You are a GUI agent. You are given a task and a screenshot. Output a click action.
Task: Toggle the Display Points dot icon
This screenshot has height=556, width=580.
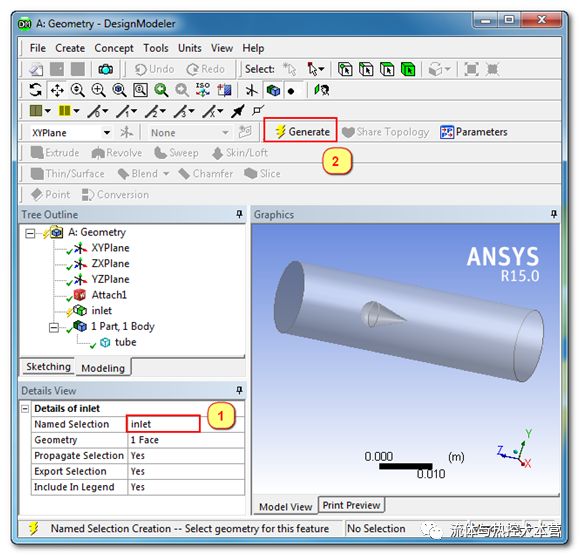coord(291,91)
